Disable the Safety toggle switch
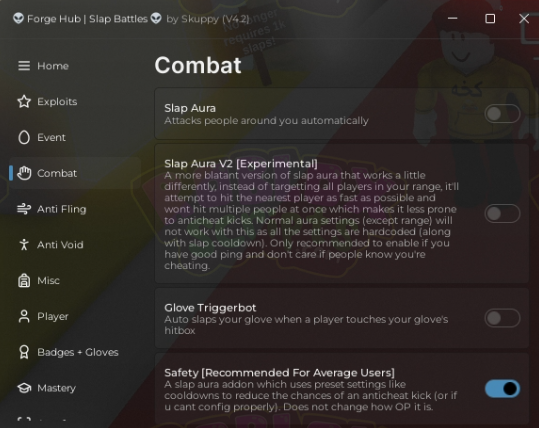539x428 pixels. (x=502, y=388)
